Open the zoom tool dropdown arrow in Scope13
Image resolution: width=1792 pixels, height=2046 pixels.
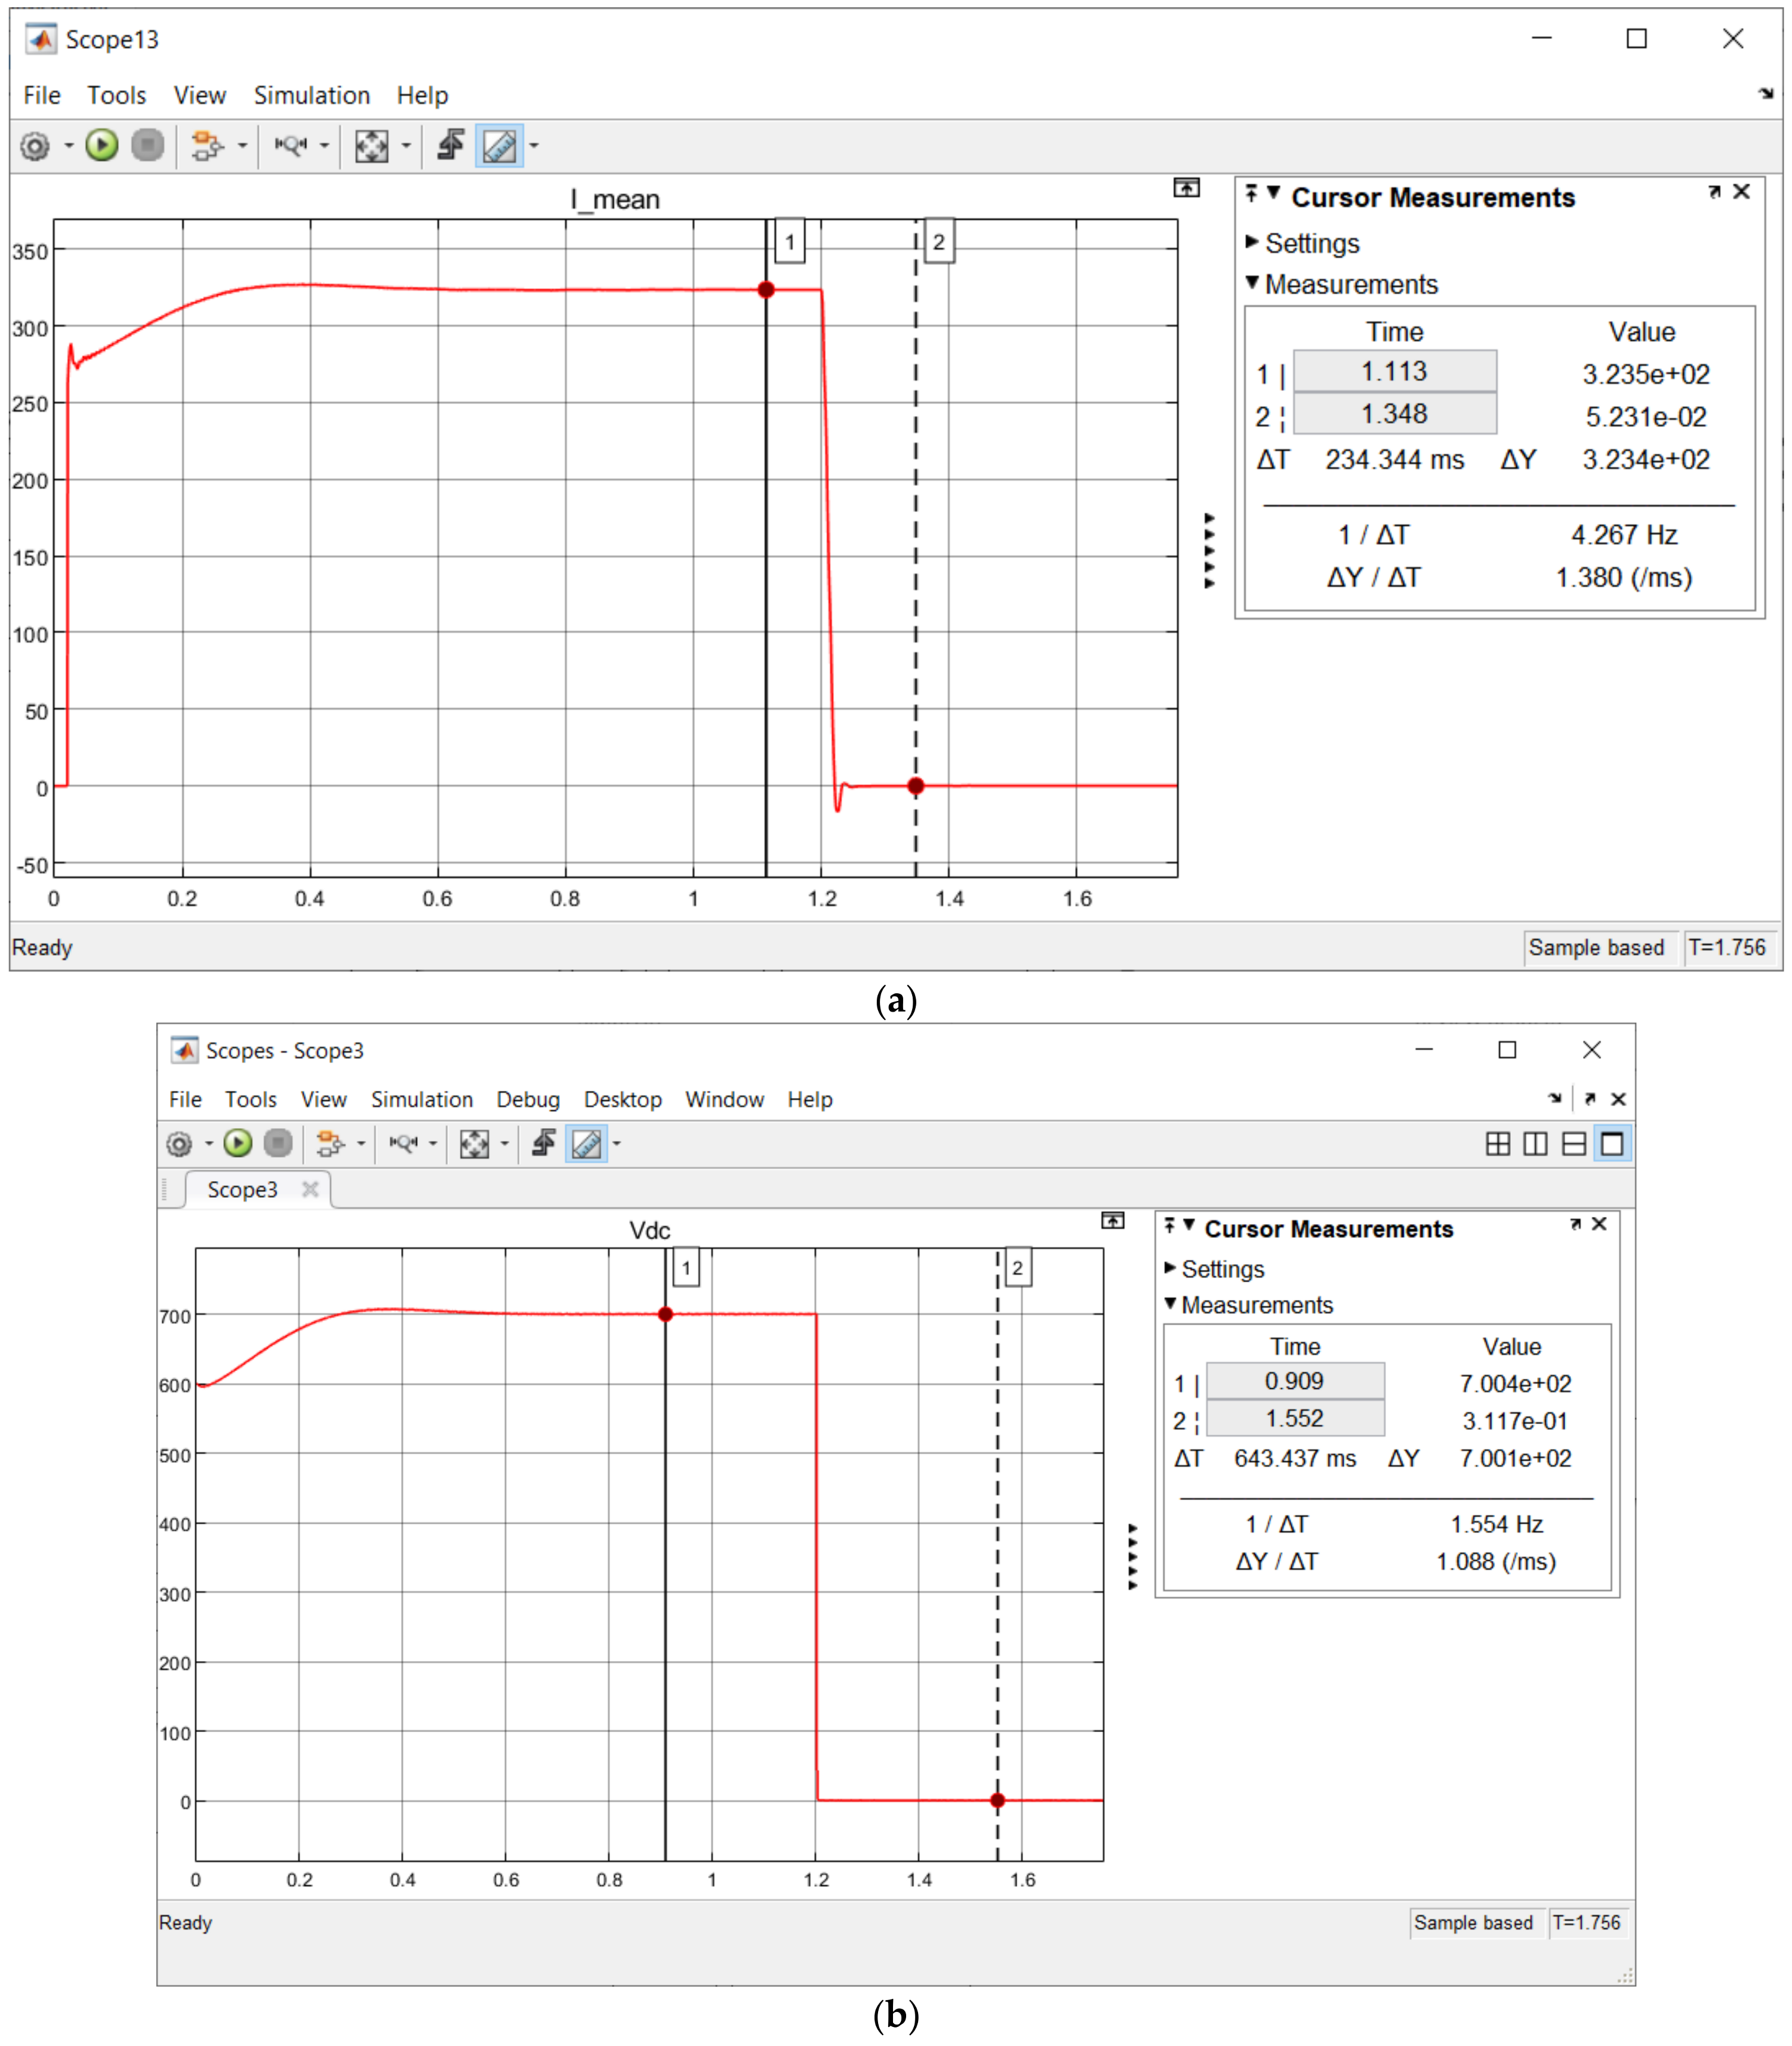click(x=324, y=146)
